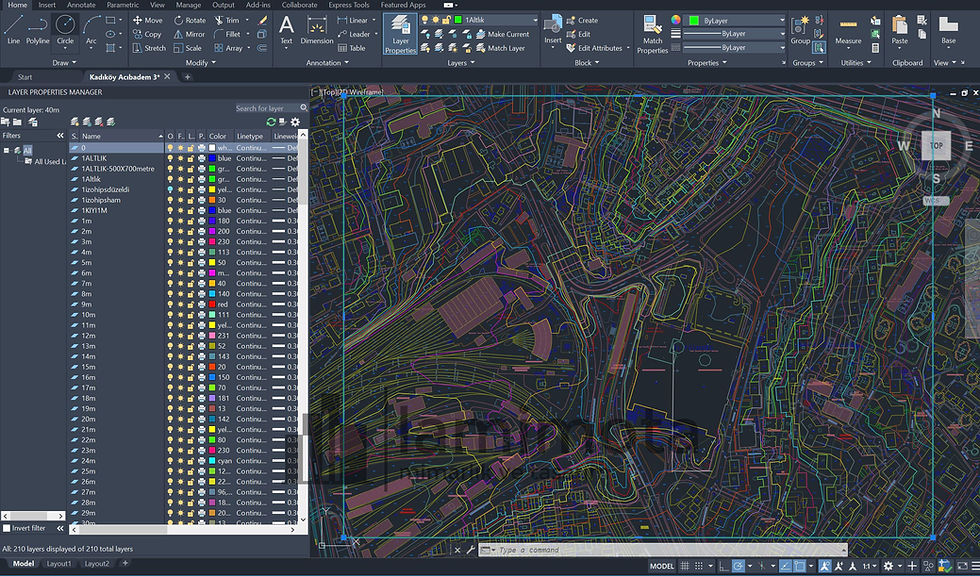980x576 pixels.
Task: Collapse the Filters pane chevrons
Action: [x=60, y=136]
